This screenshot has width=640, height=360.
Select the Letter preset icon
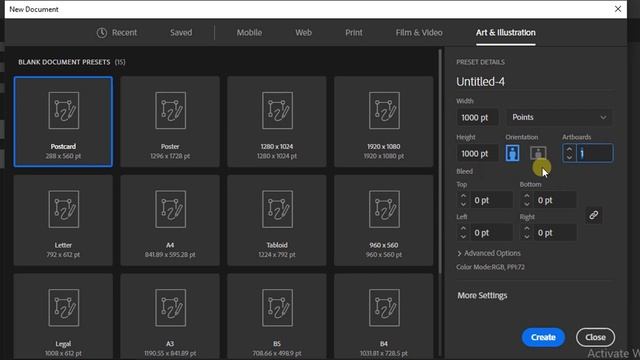[x=64, y=209]
